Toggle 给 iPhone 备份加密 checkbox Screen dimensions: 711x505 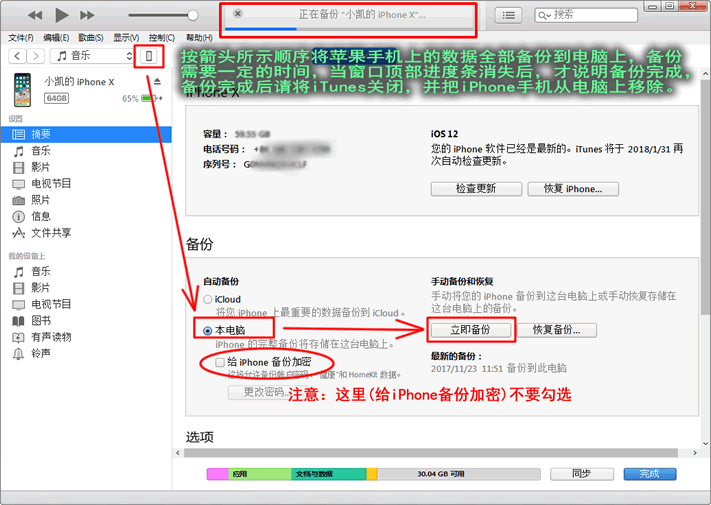(x=220, y=362)
